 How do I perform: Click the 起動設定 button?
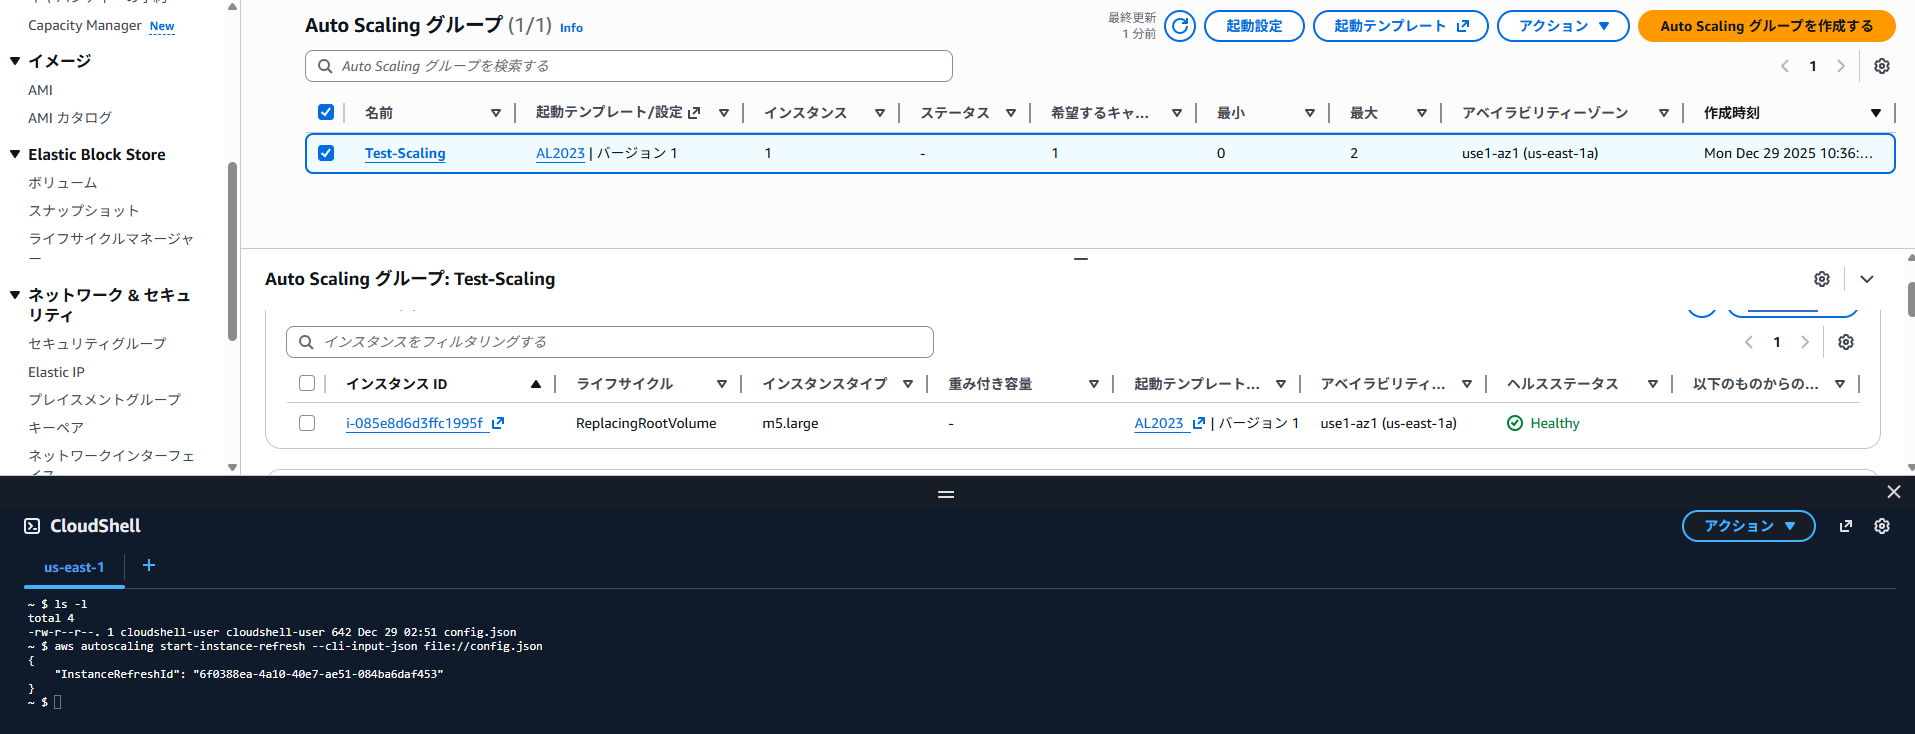[1254, 26]
